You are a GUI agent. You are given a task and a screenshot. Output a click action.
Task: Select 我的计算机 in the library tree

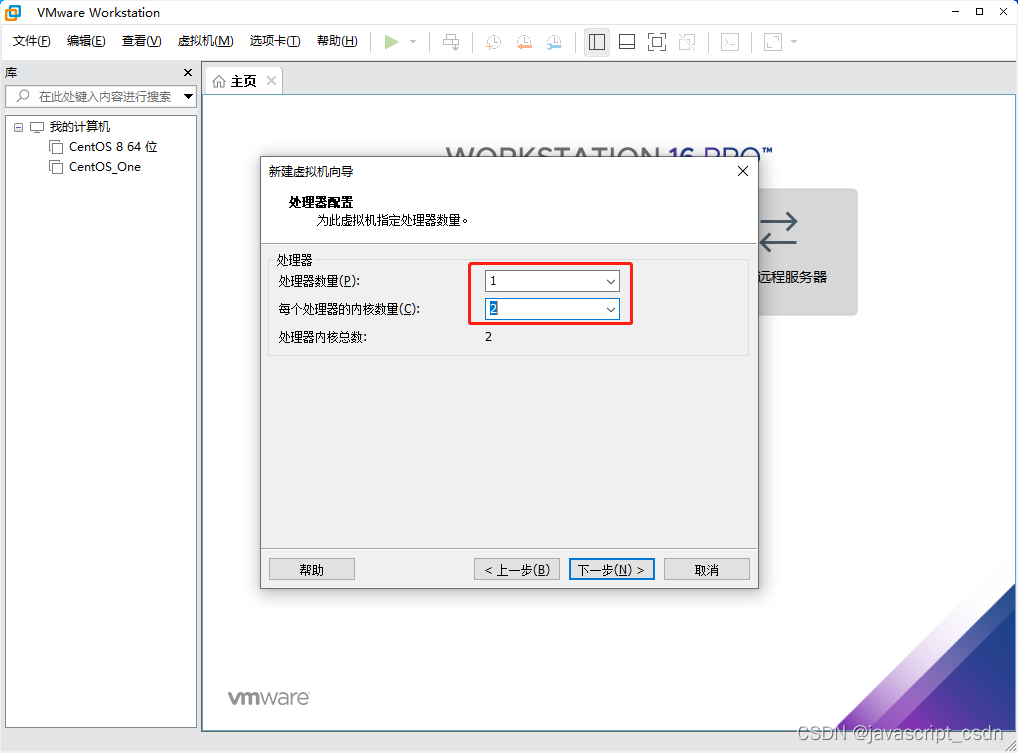point(80,127)
